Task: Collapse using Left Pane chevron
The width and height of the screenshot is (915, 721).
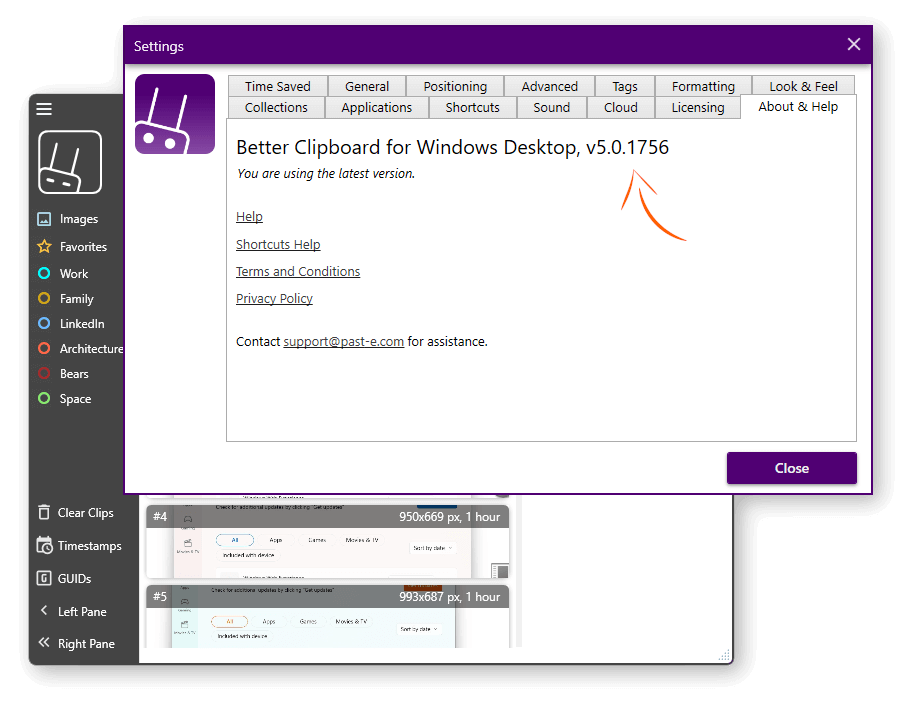Action: coord(44,611)
